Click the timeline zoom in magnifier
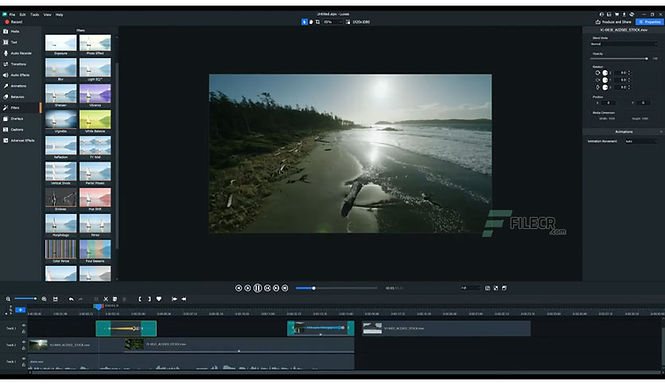665x385 pixels. tap(44, 299)
